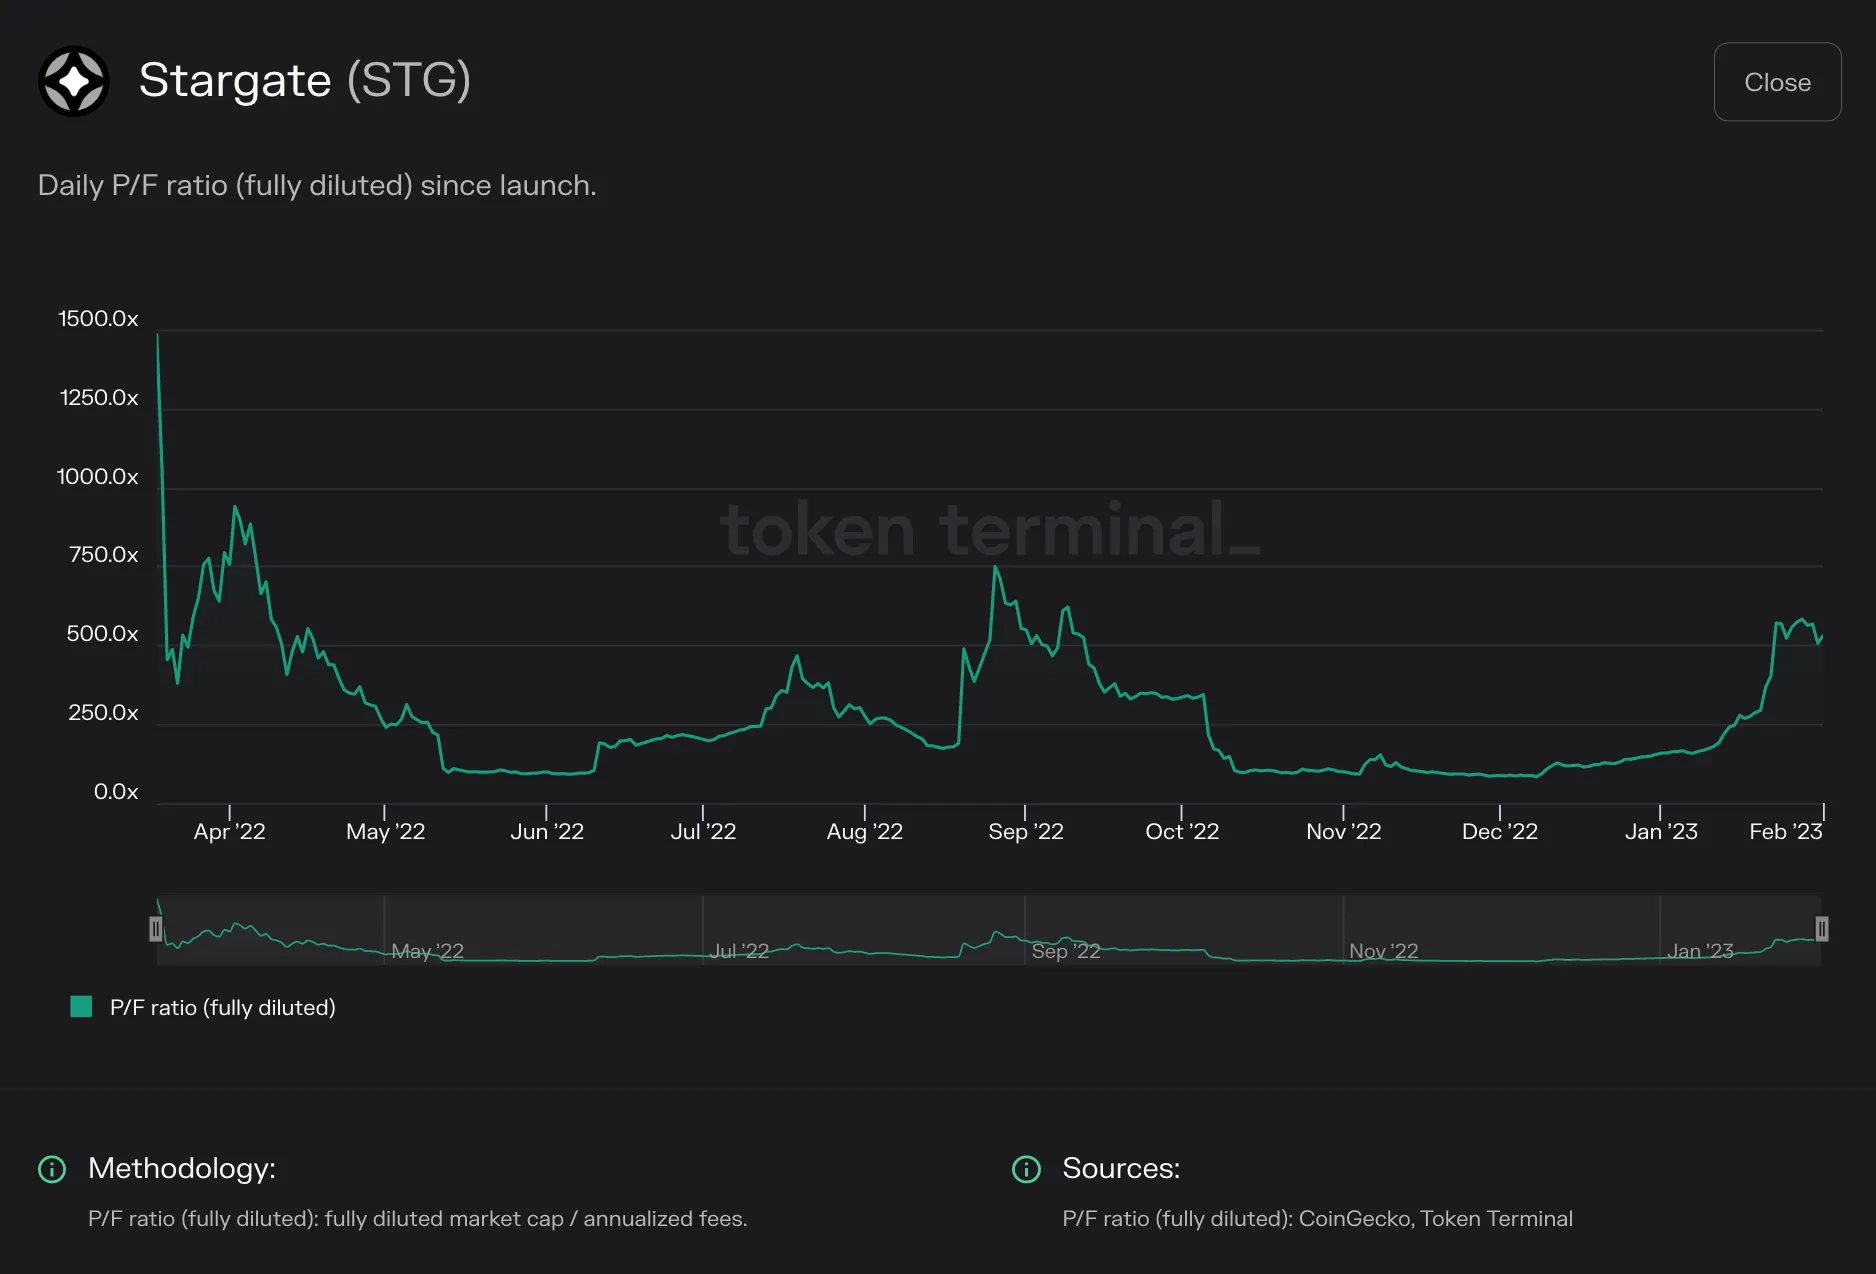Click the 1500.0x y-axis label
Image resolution: width=1876 pixels, height=1274 pixels.
pos(98,318)
